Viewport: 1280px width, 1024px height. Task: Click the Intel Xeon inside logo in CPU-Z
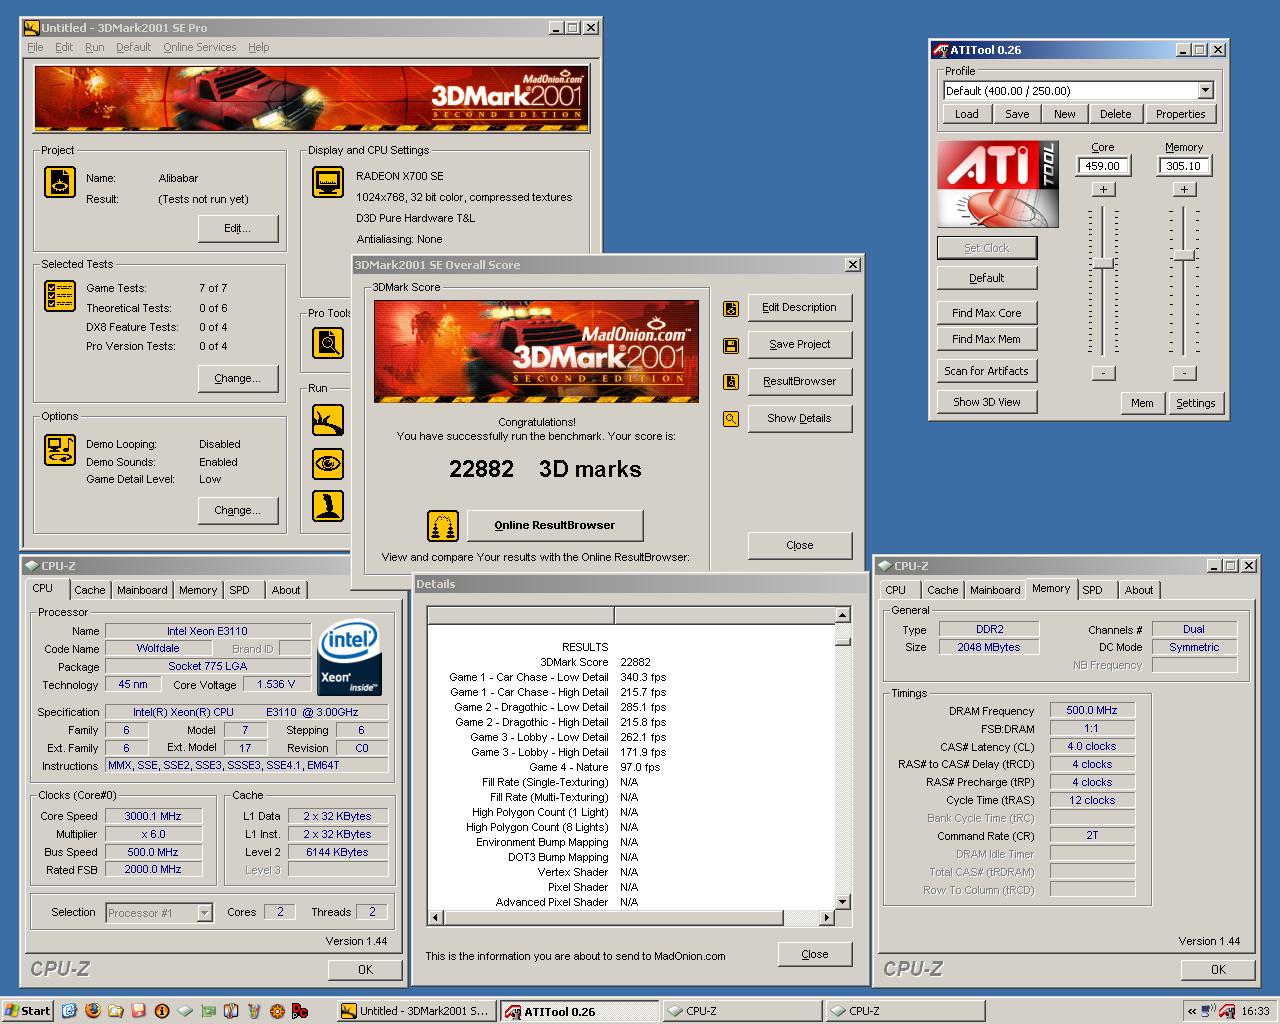pyautogui.click(x=349, y=659)
